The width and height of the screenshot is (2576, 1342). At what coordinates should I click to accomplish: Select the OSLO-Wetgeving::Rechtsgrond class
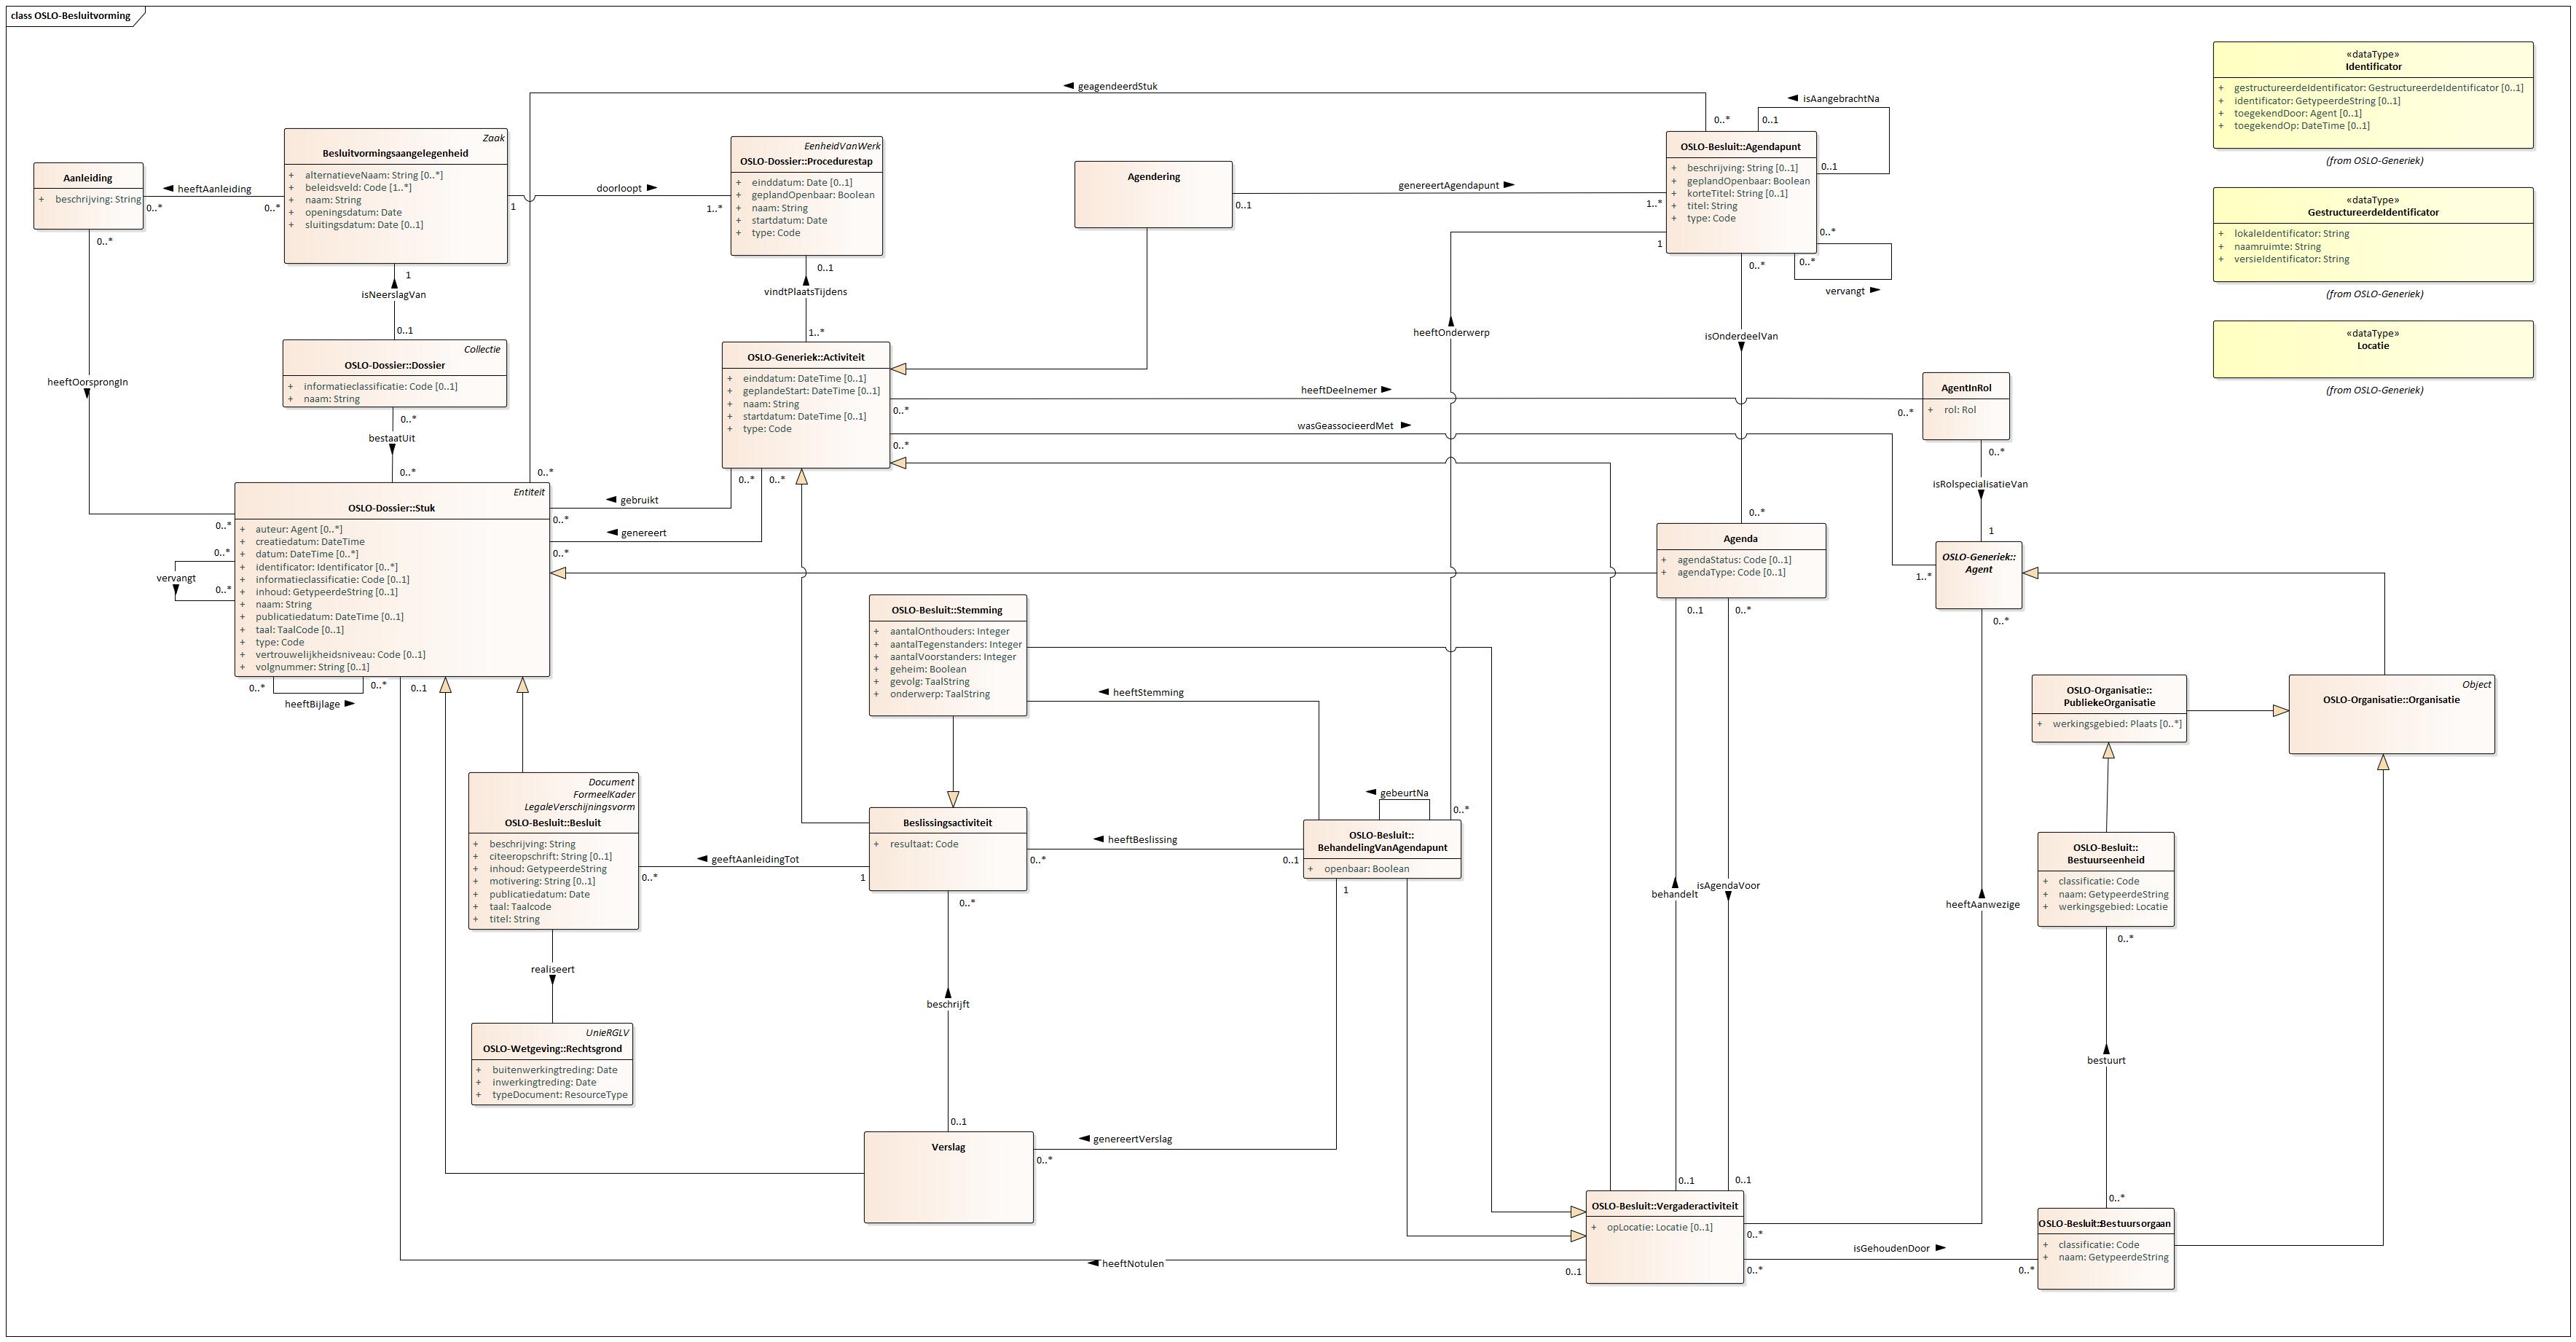click(552, 1049)
